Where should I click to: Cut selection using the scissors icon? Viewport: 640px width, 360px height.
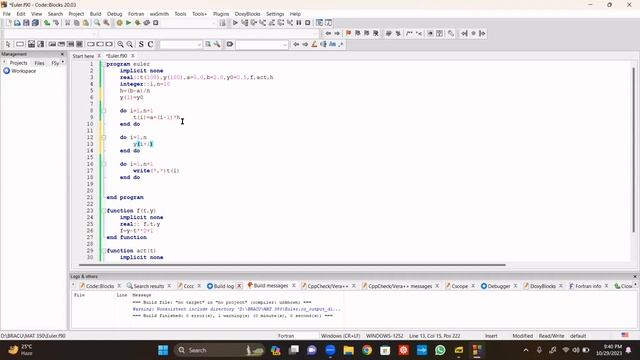point(68,23)
